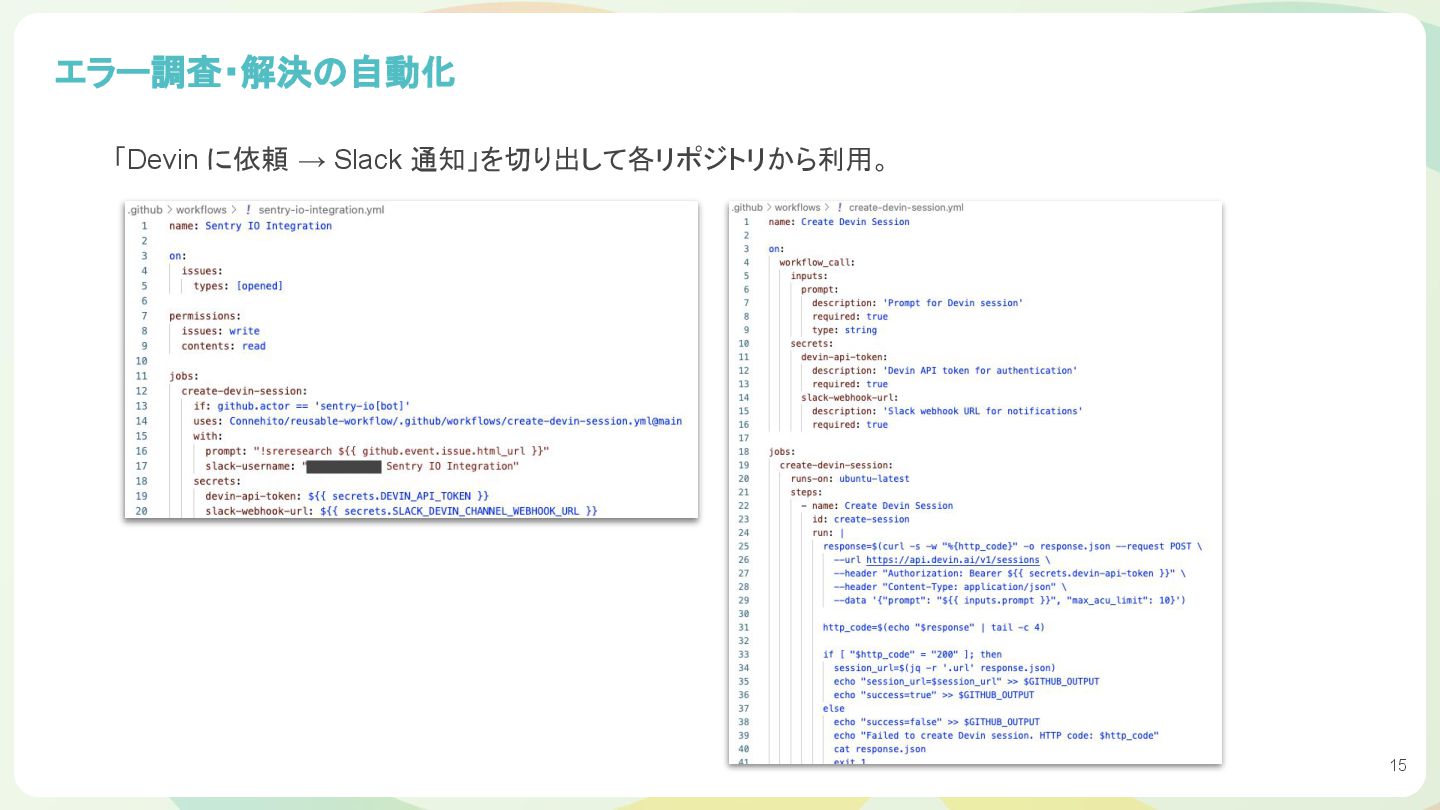Viewport: 1440px width, 810px height.
Task: Select workflows folder in the right editor breadcrumb
Action: coord(797,207)
